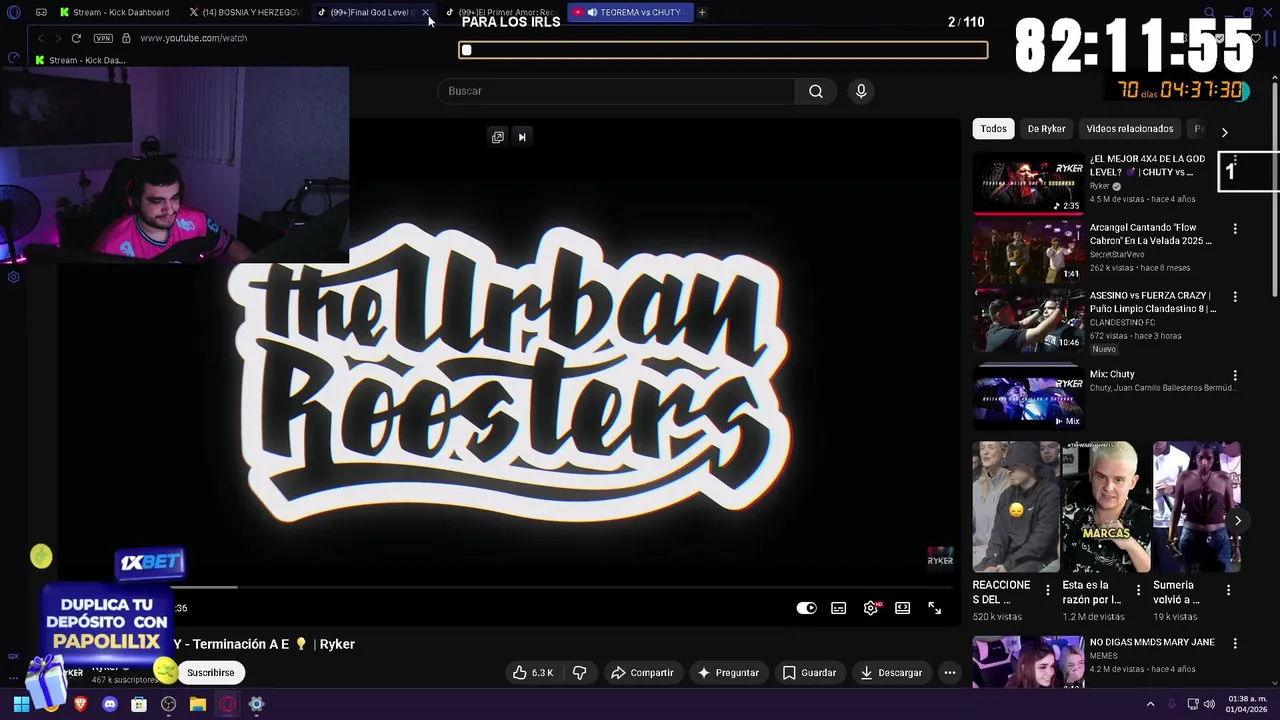Show more filter chips arrow
1280x720 pixels.
1224,132
